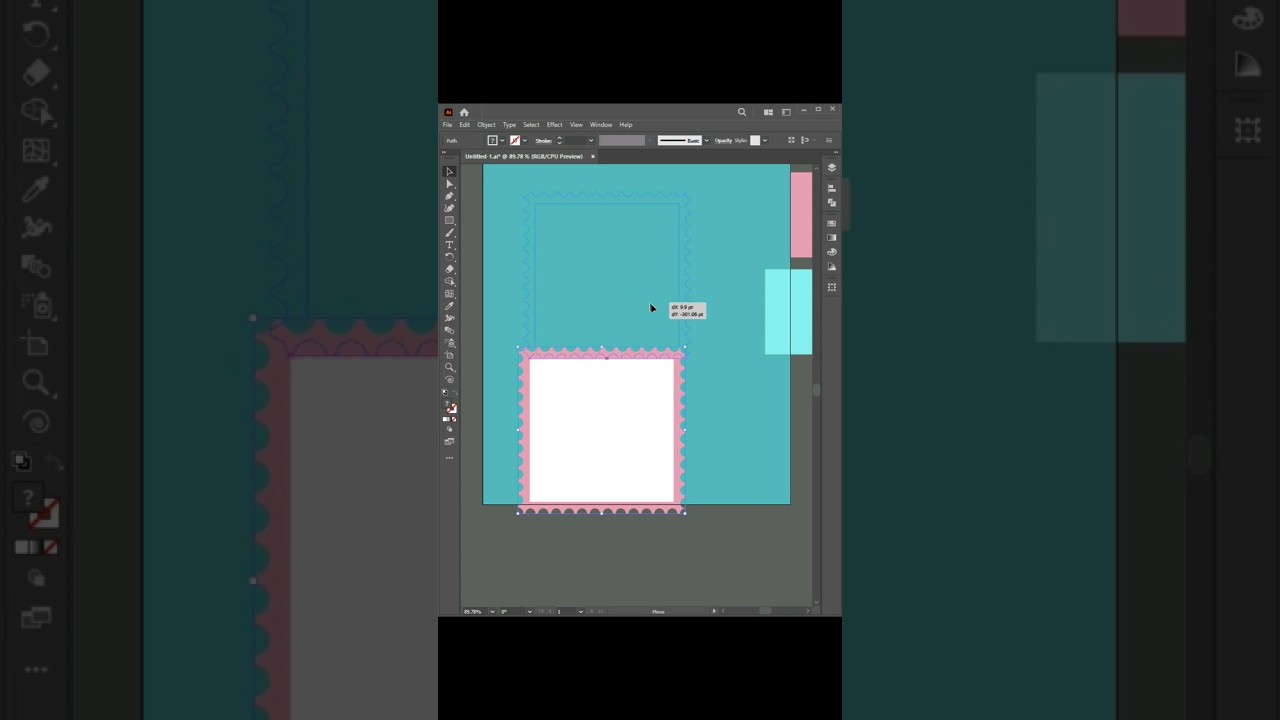Select the Selection tool (black arrow)
This screenshot has height=720, width=1280.
(x=449, y=171)
